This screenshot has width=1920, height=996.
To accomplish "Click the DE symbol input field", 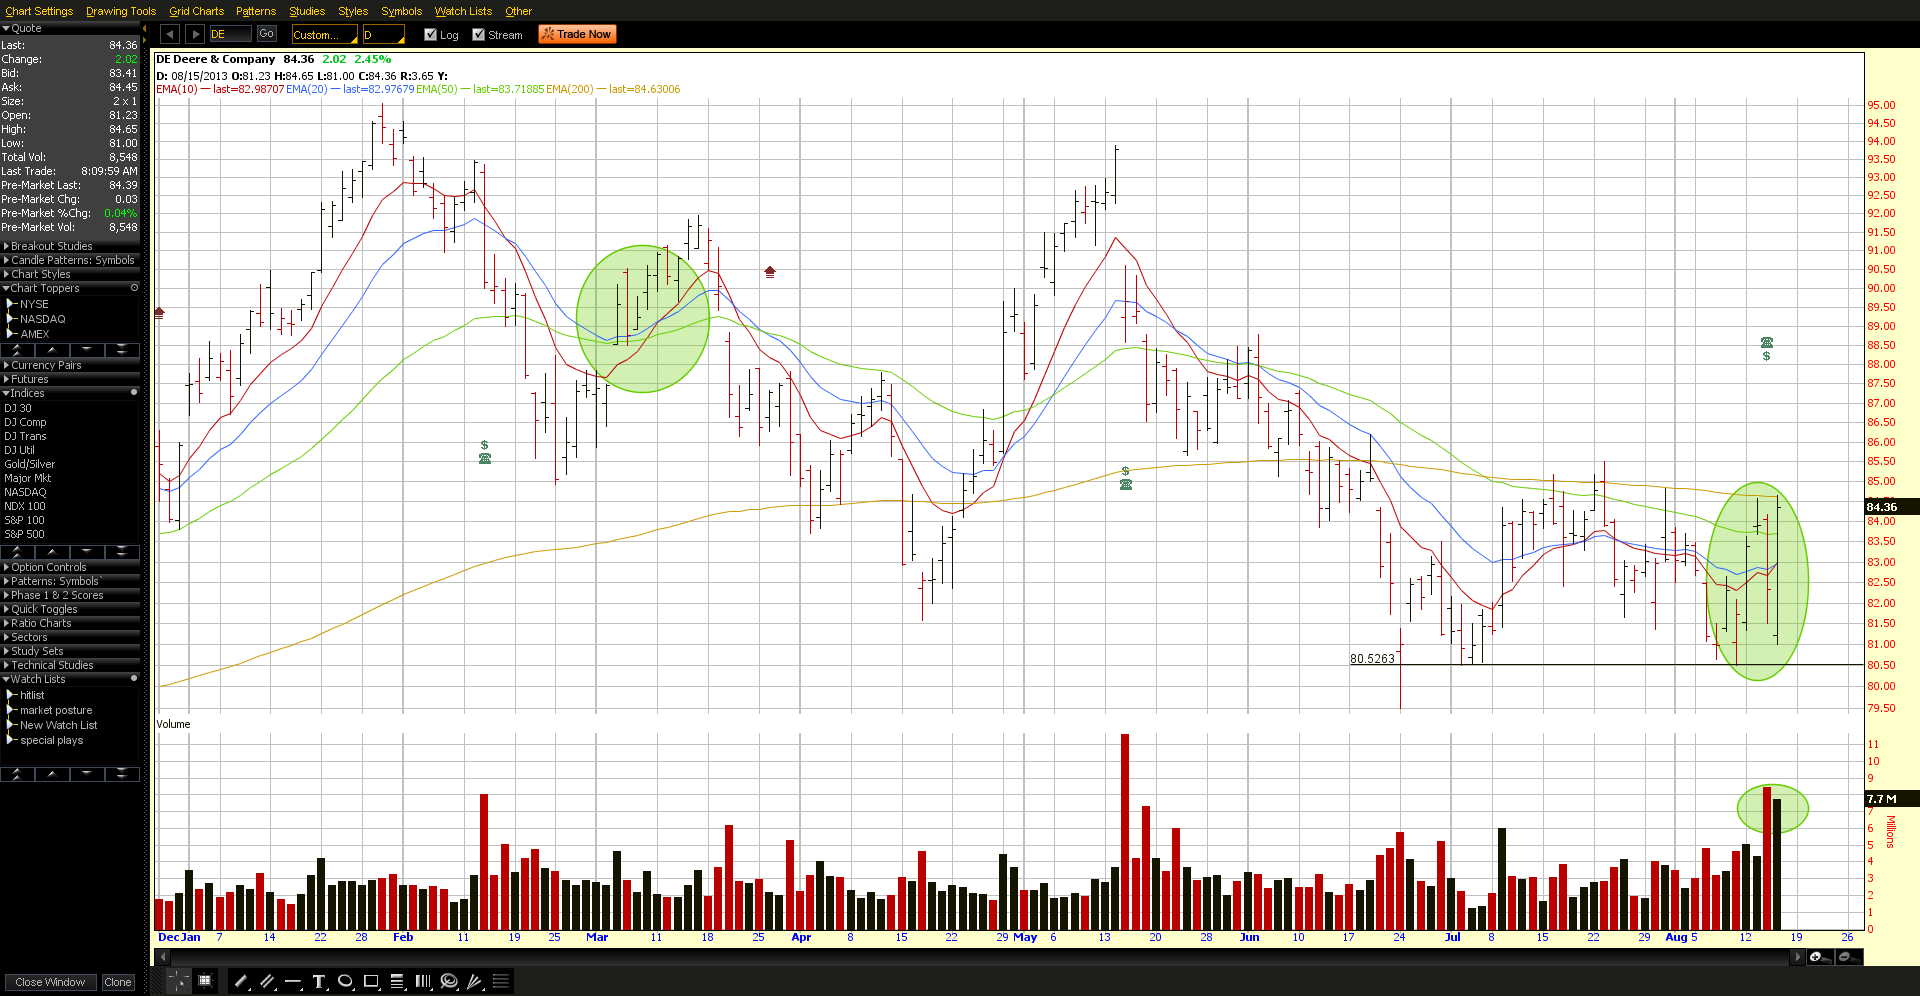I will click(230, 34).
